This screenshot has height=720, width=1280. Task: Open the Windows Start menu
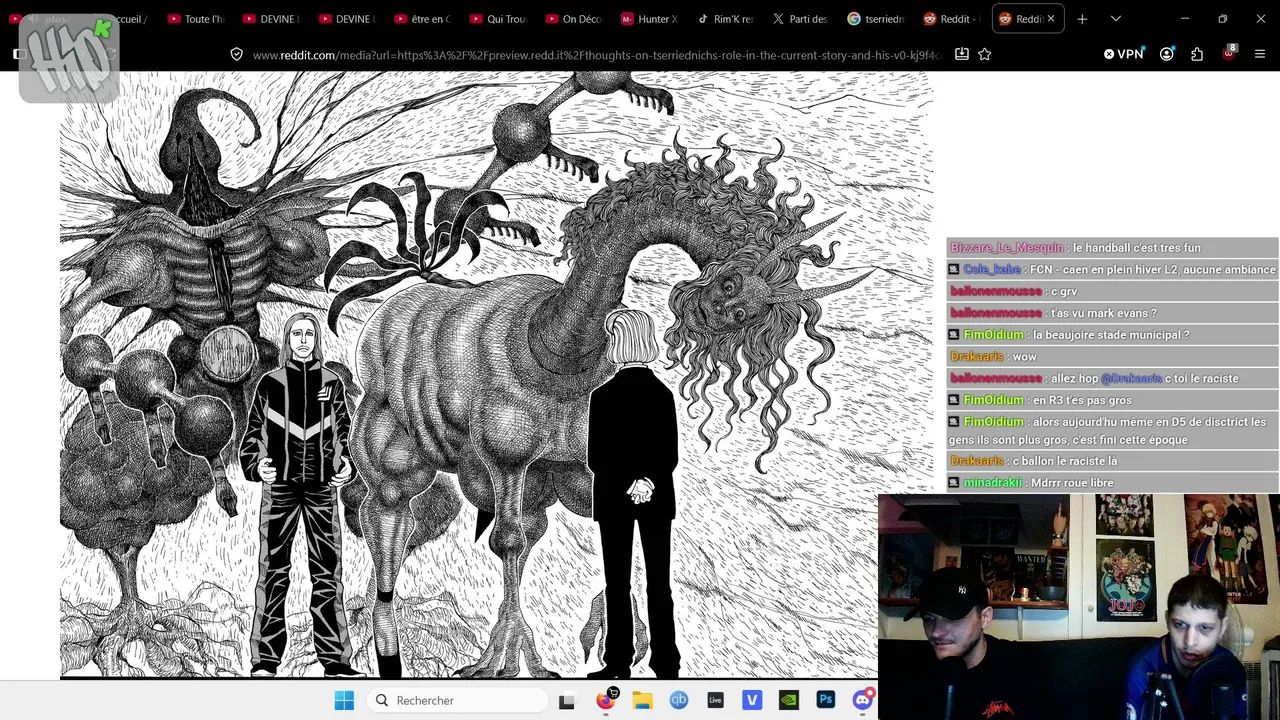pos(344,700)
